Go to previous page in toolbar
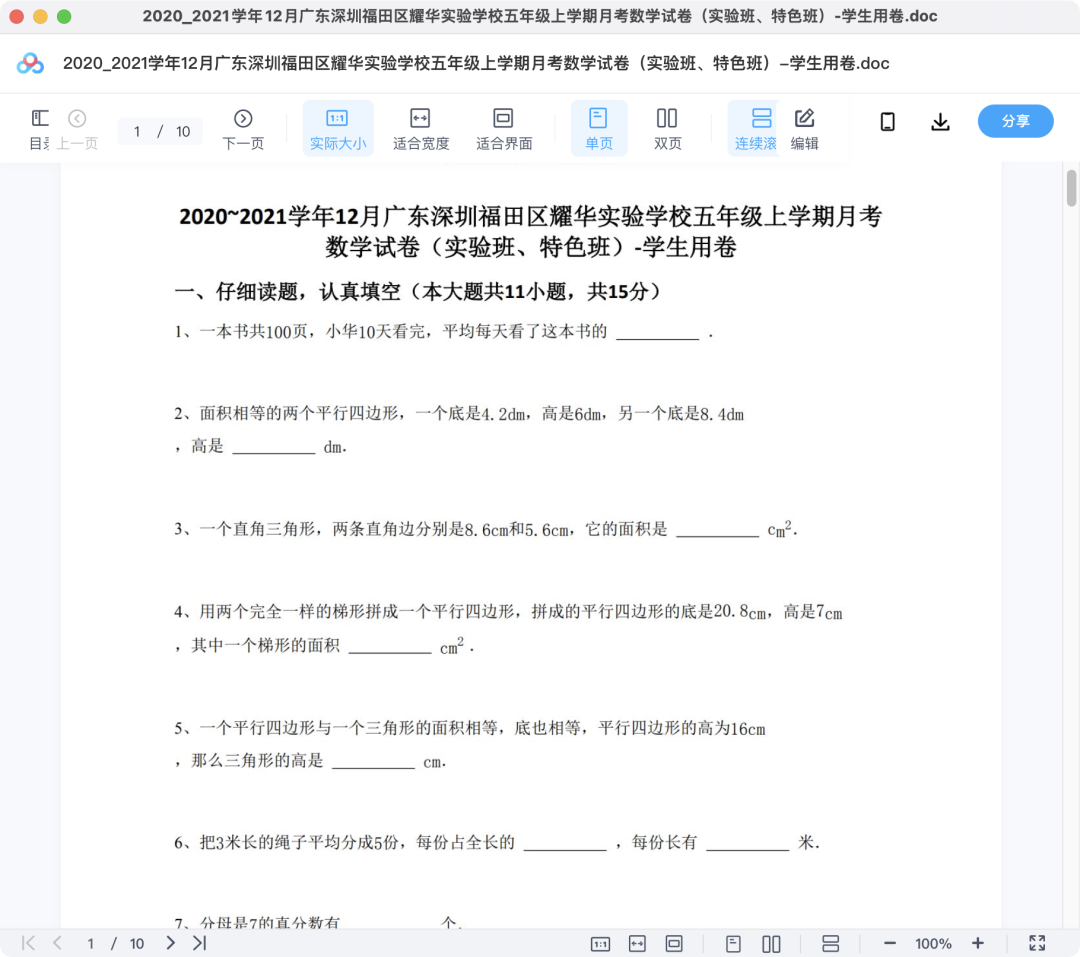The height and width of the screenshot is (957, 1080). point(77,128)
